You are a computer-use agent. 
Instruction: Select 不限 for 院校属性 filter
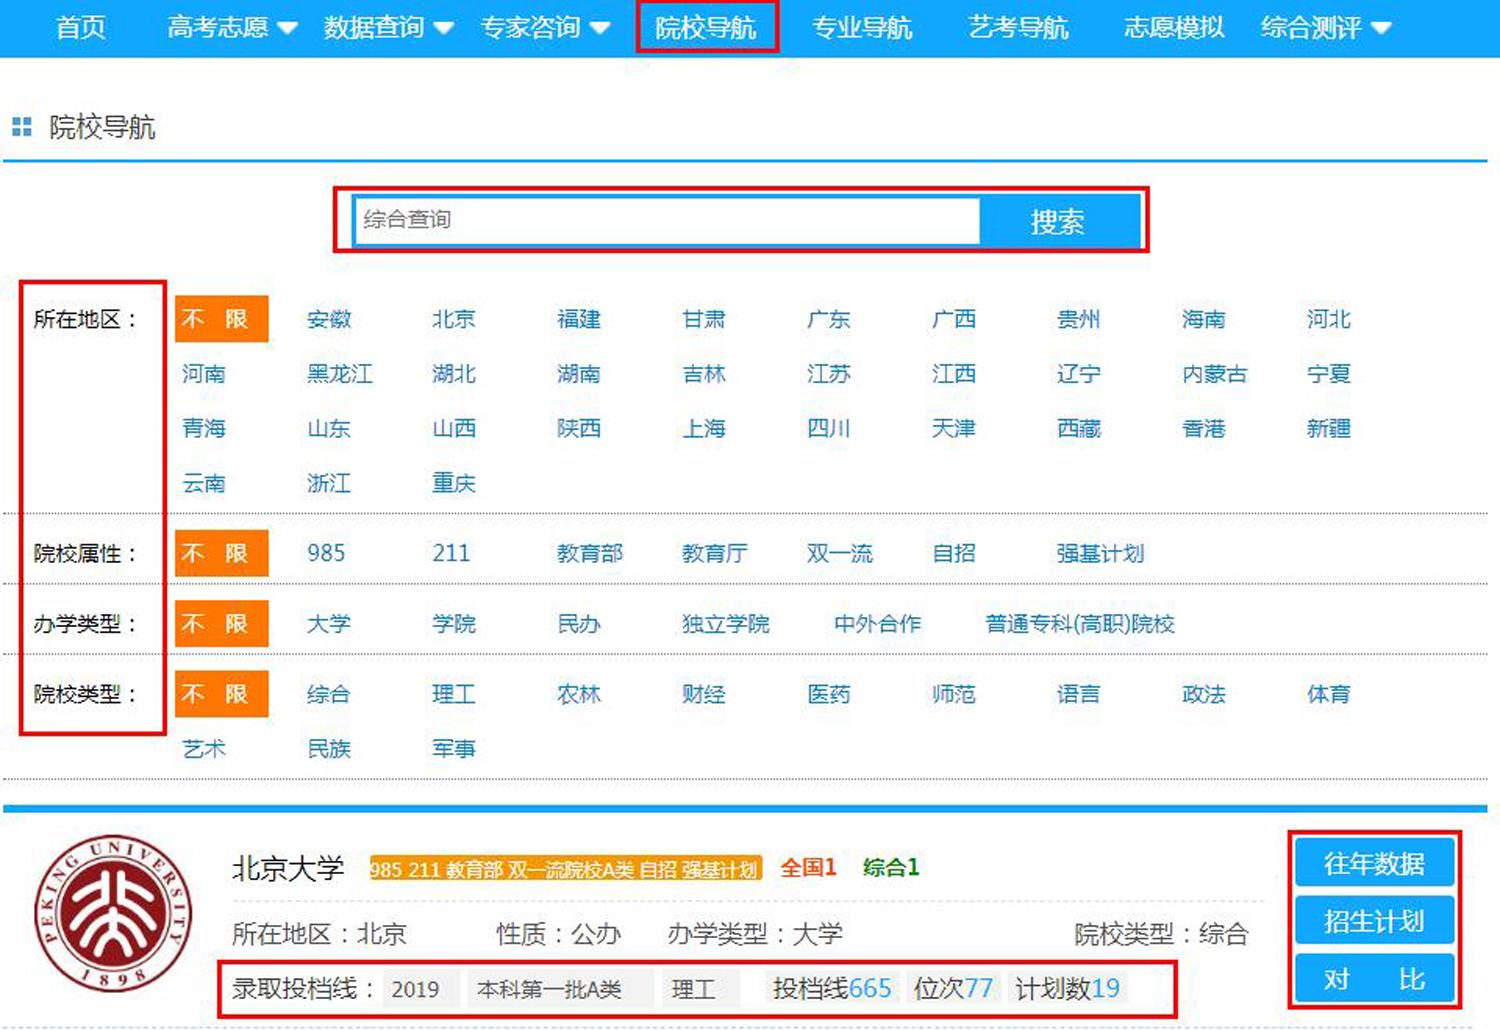pyautogui.click(x=221, y=553)
